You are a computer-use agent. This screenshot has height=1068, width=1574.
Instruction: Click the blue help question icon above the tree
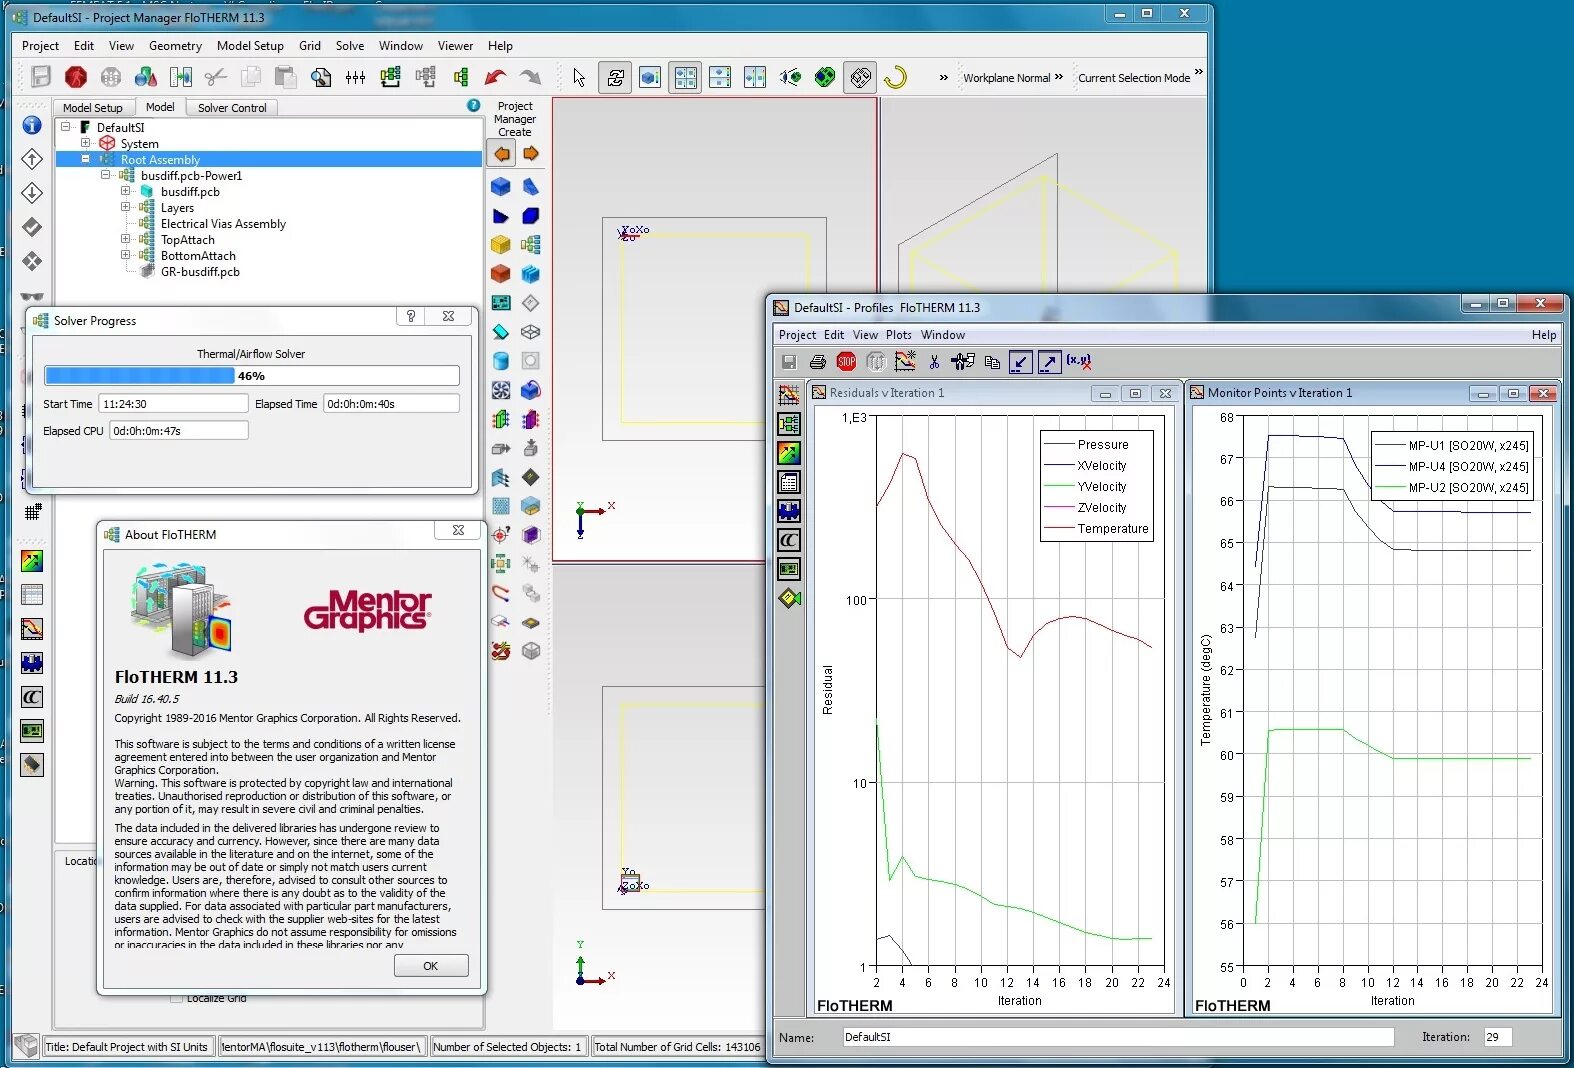(474, 105)
